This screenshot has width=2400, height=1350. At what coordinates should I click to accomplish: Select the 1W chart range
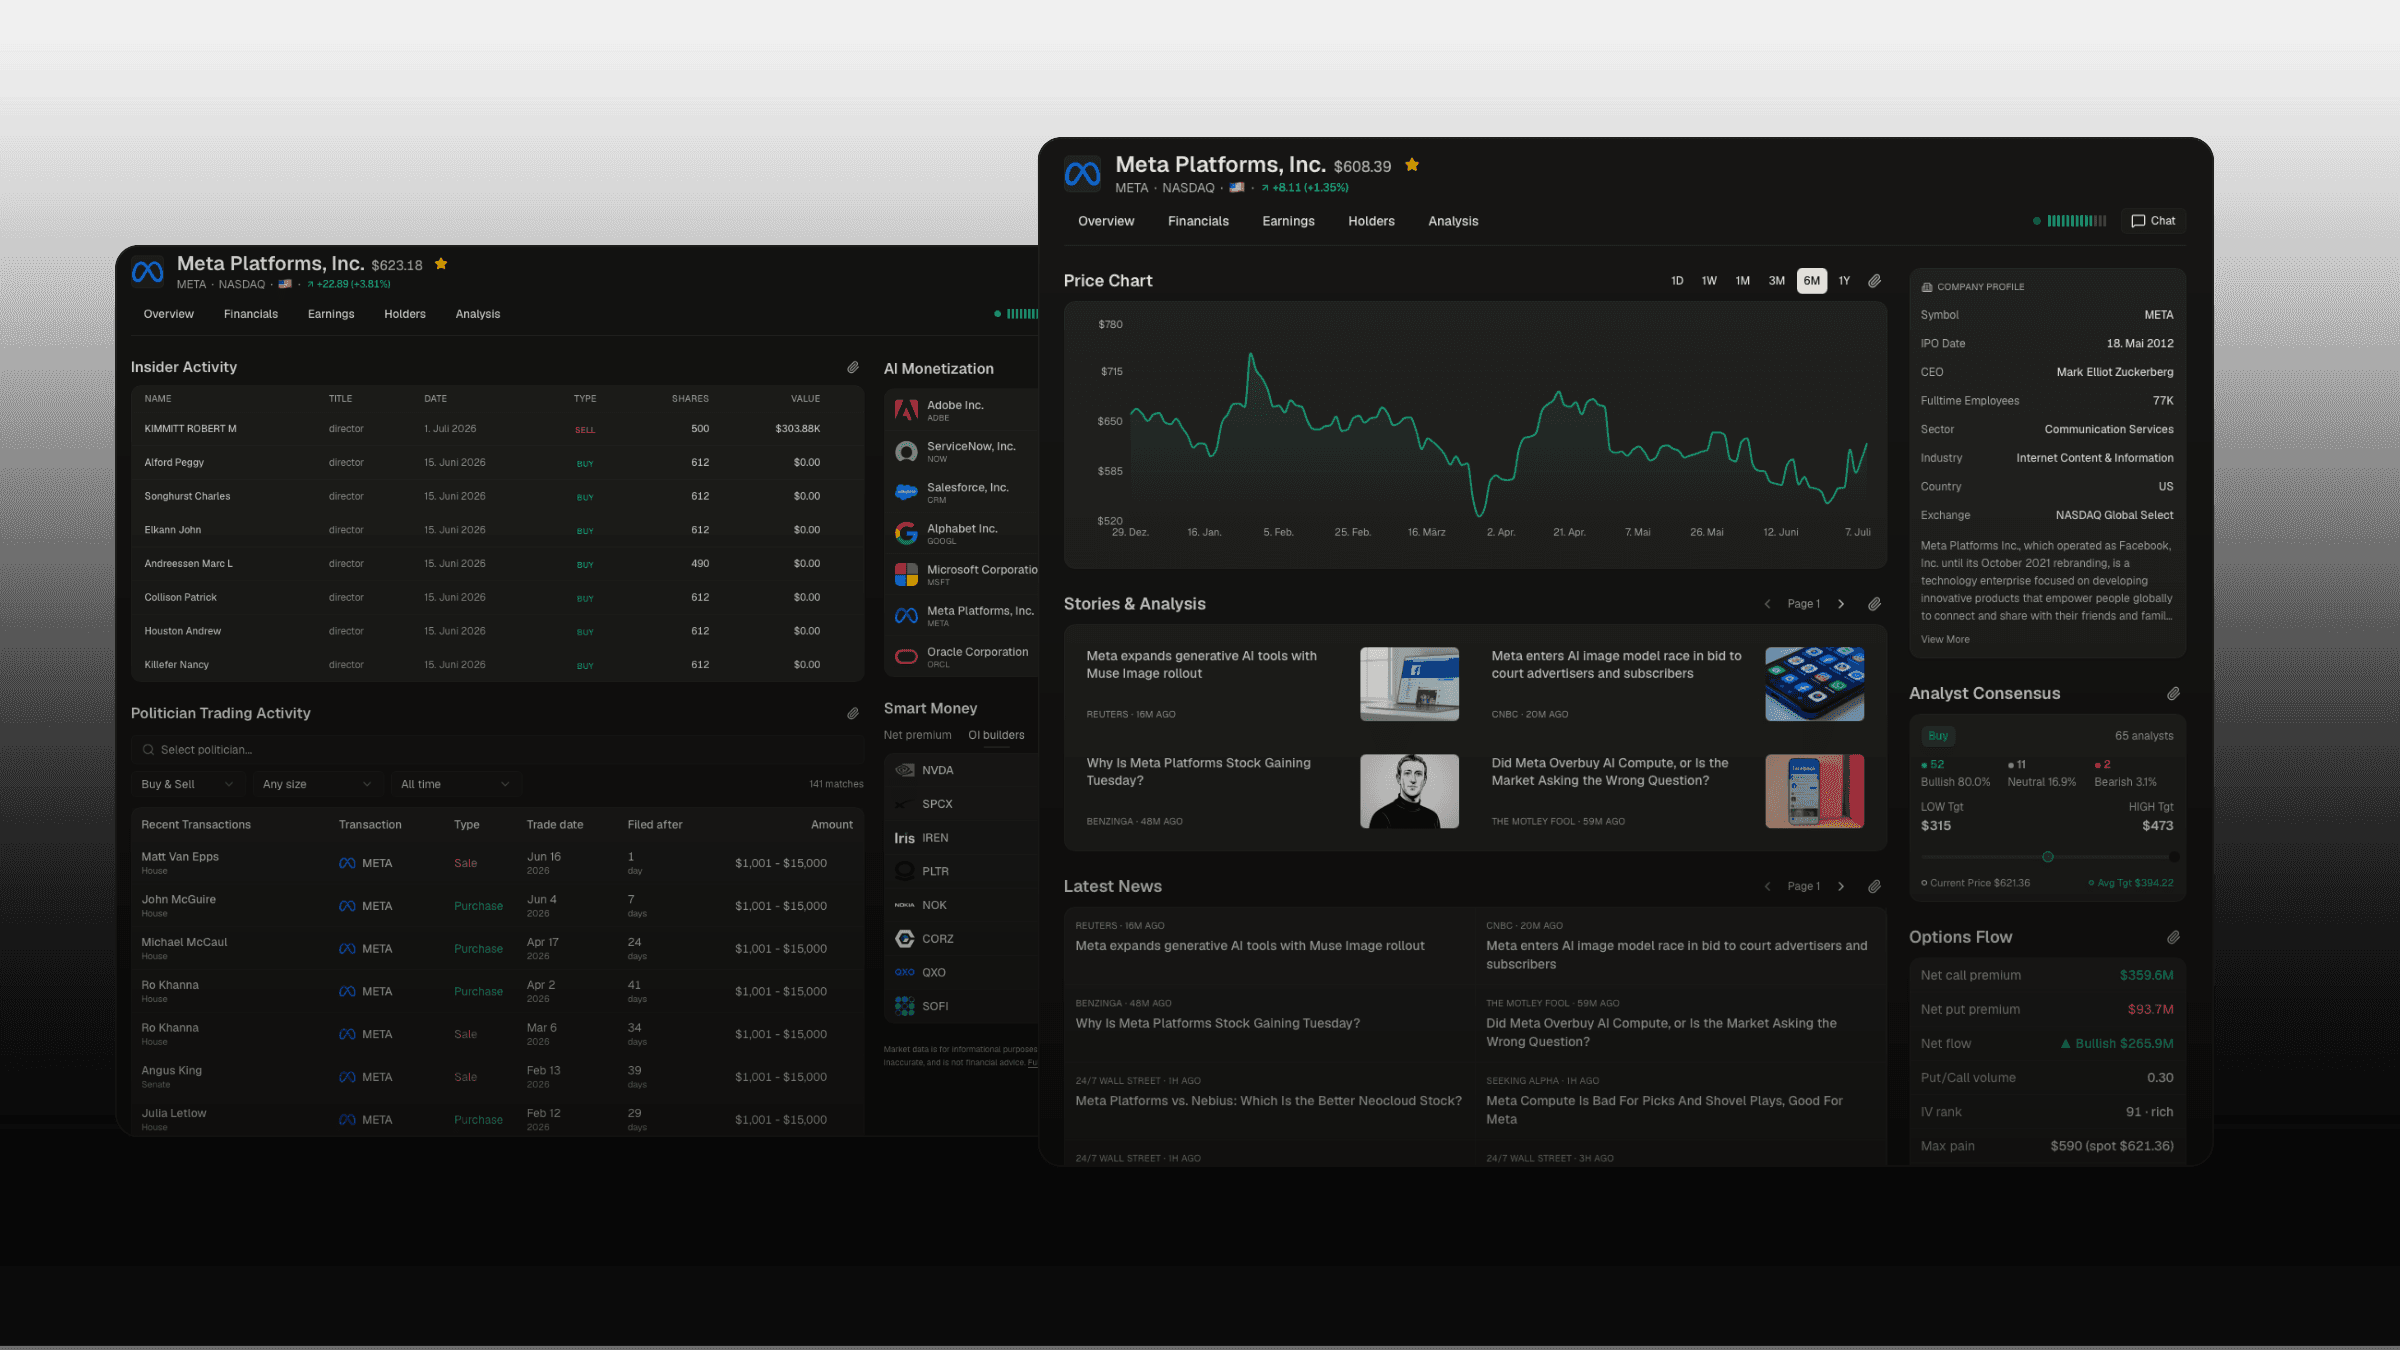1709,281
